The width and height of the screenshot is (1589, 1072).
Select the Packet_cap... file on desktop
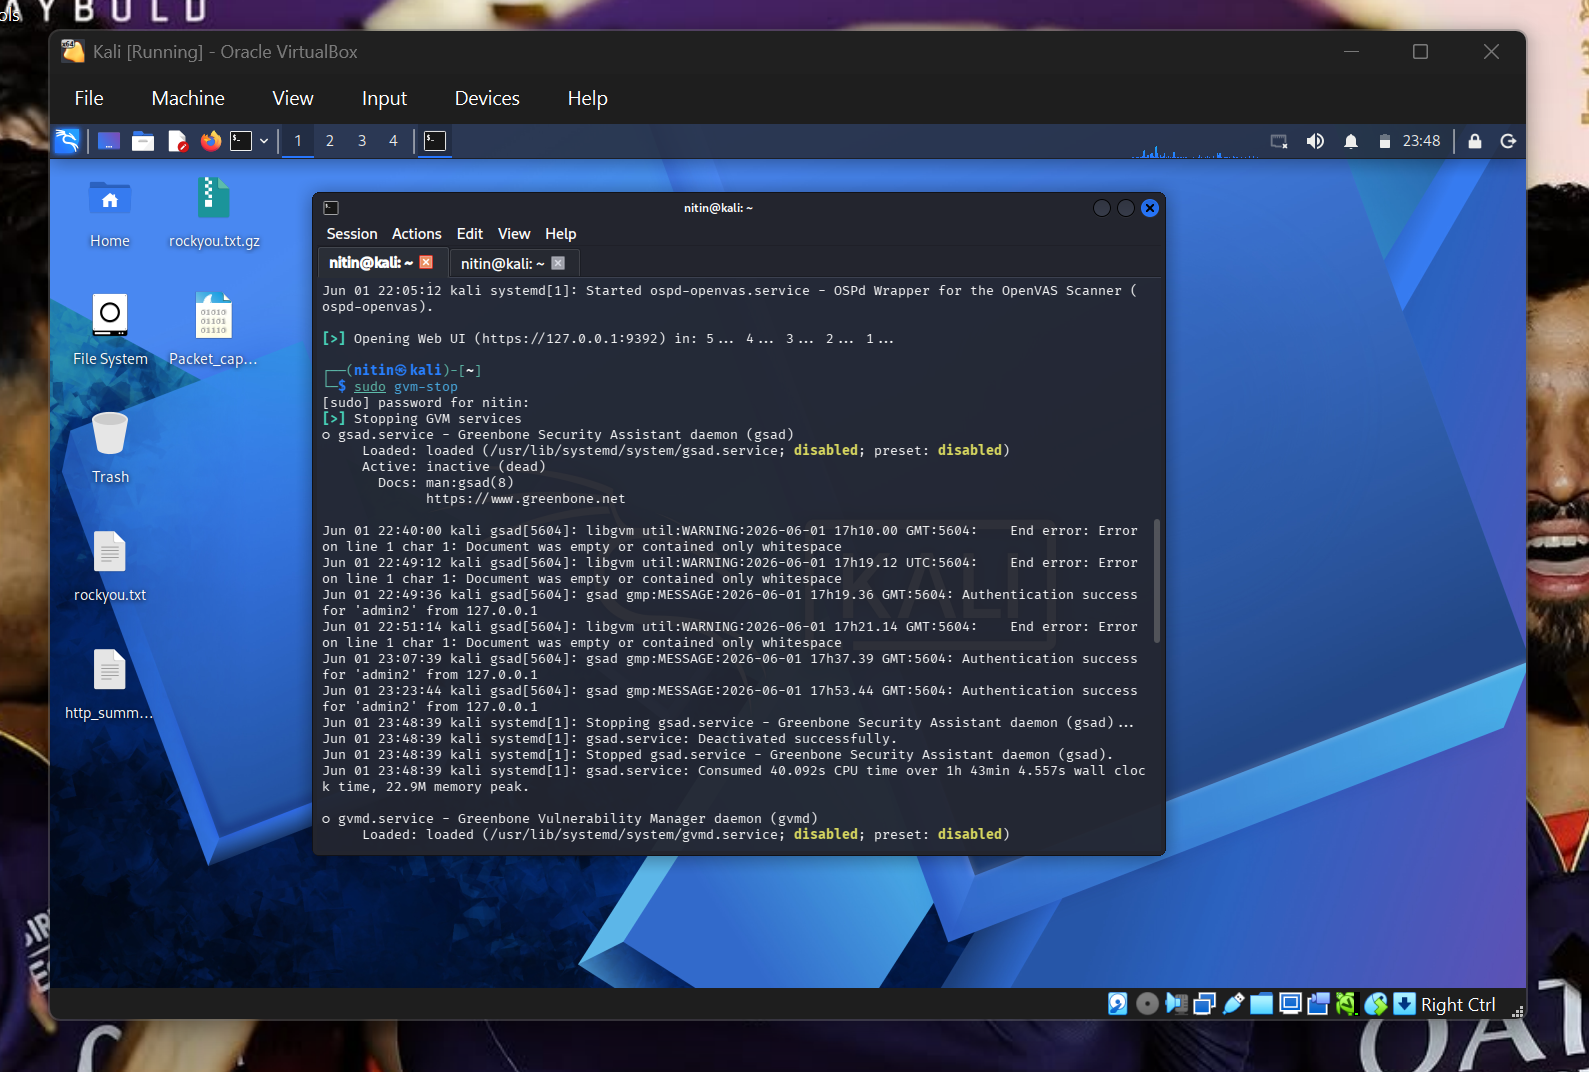point(213,331)
